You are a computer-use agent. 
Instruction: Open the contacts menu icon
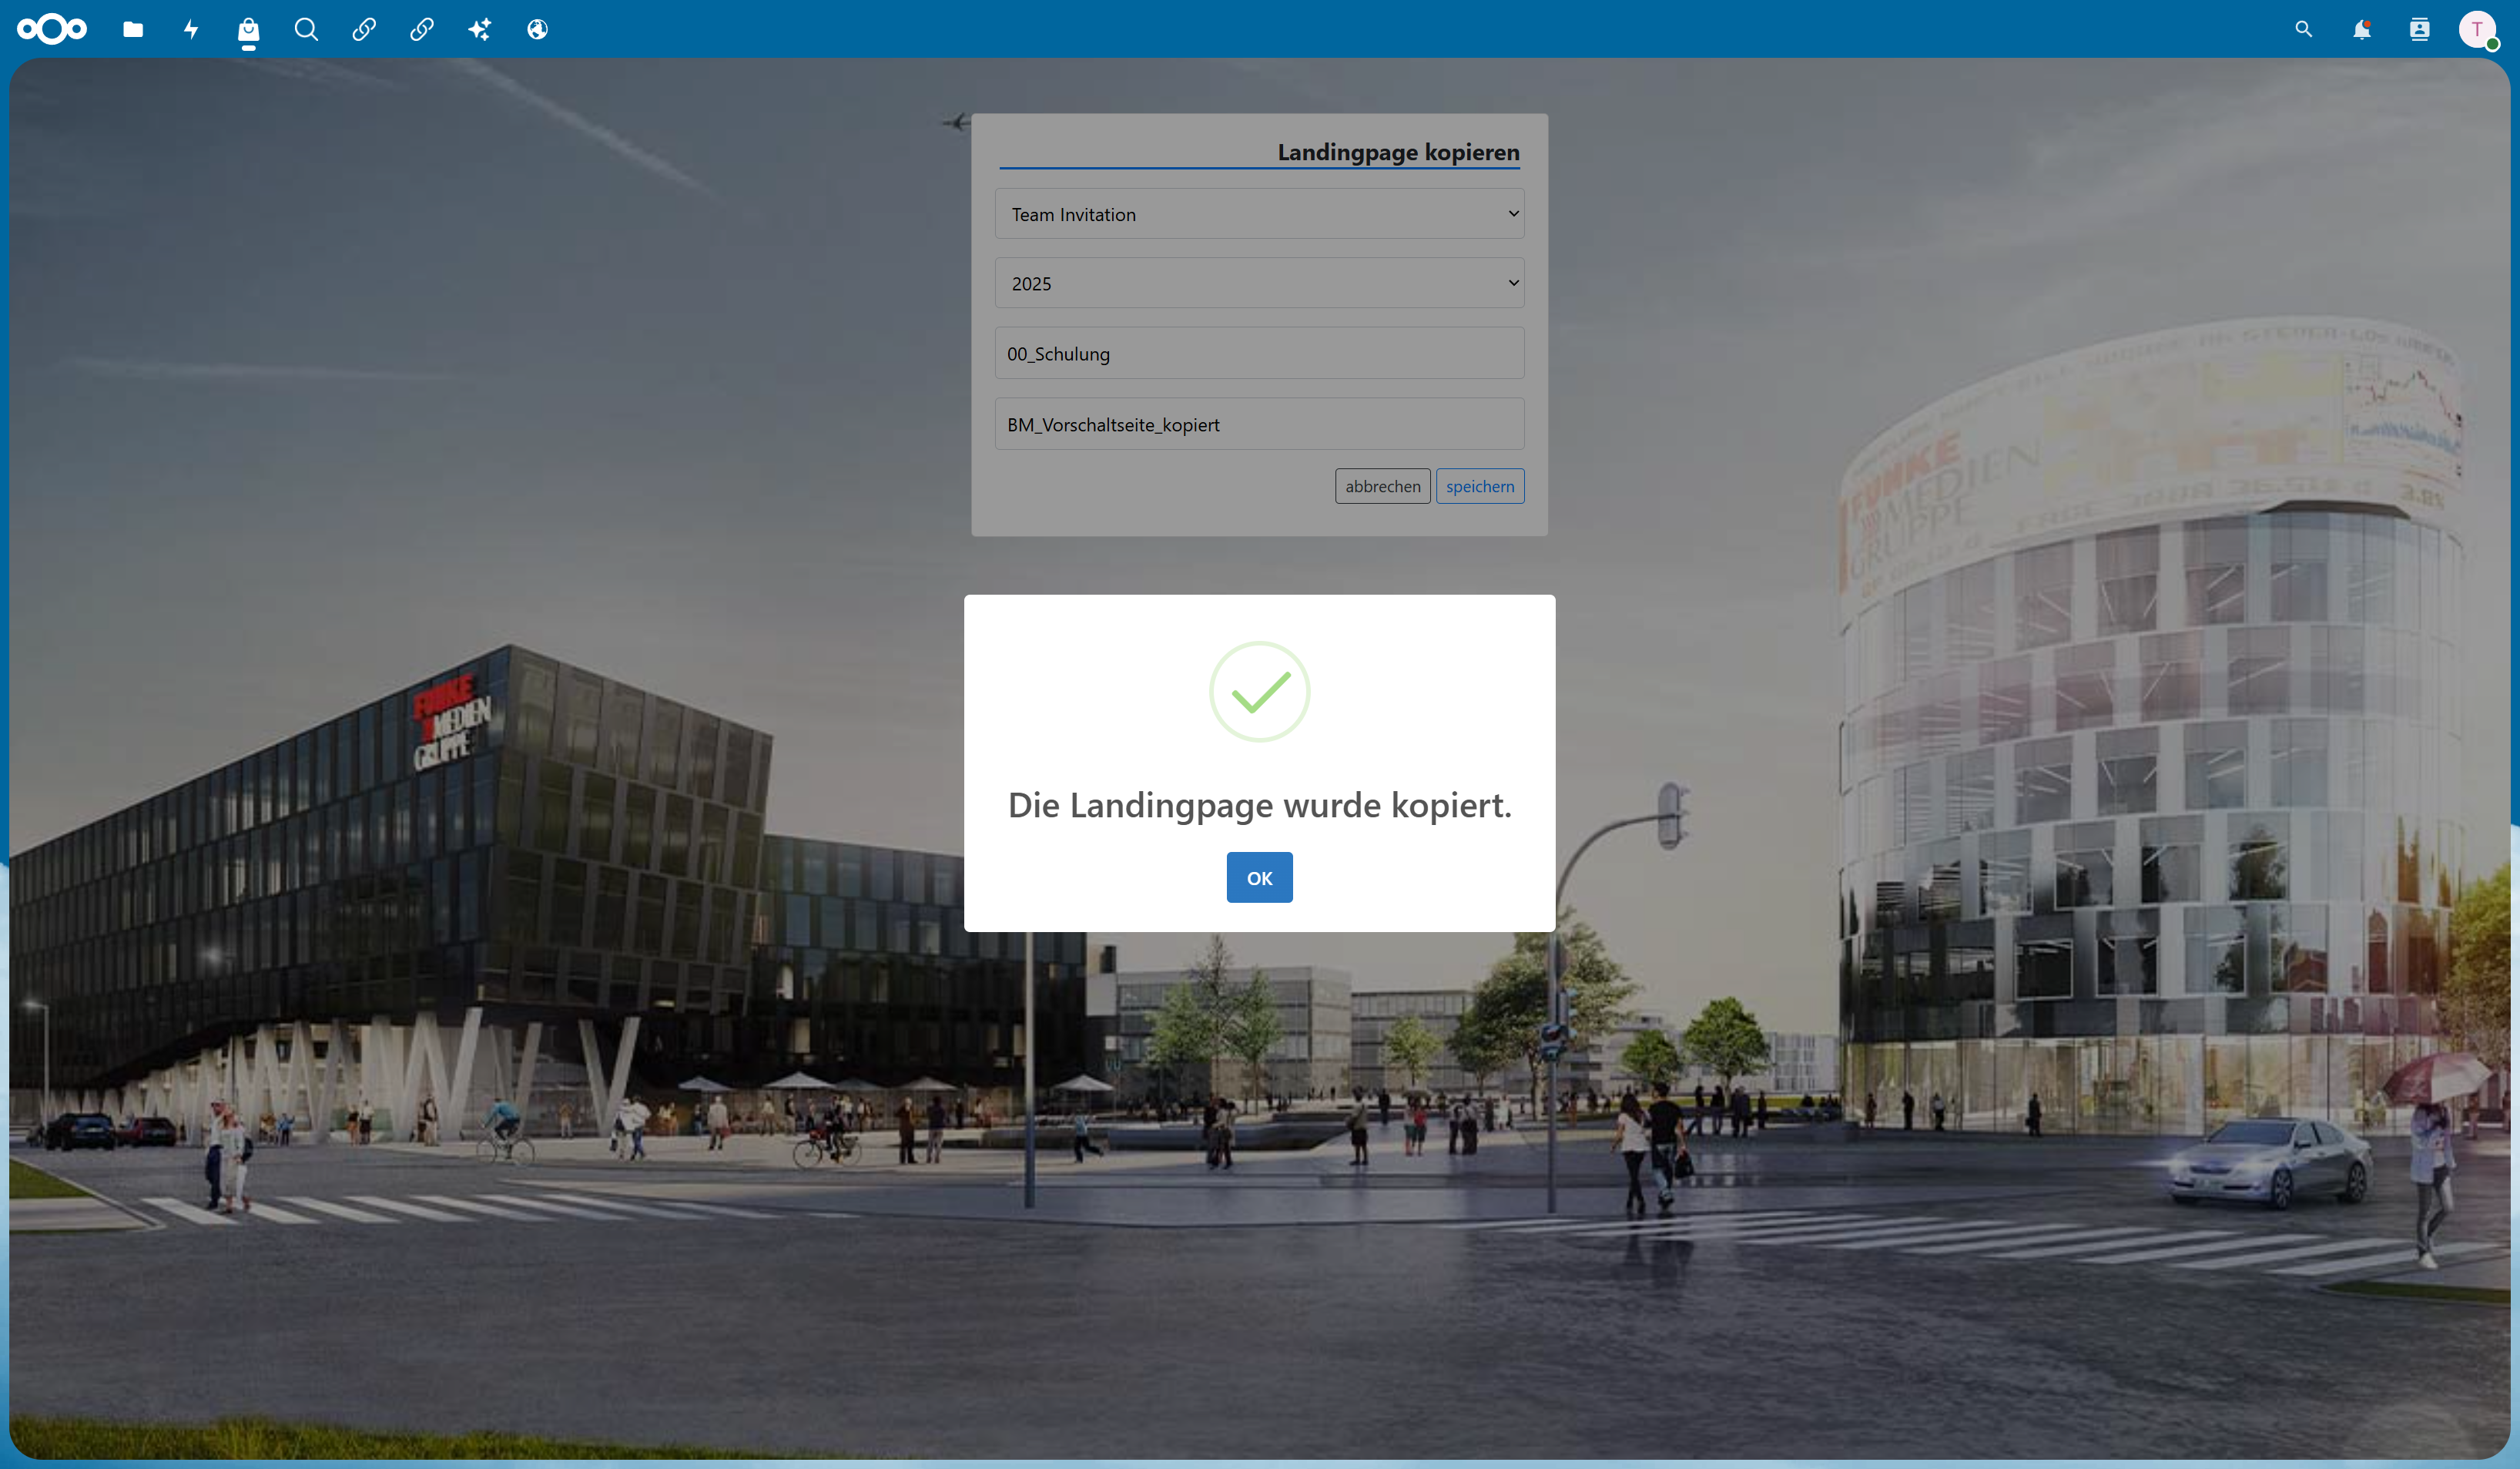2420,29
